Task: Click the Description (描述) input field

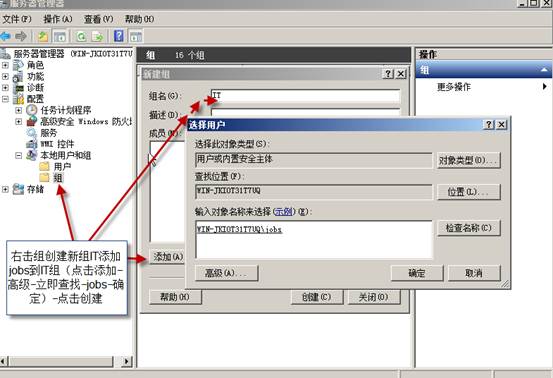Action: (305, 112)
